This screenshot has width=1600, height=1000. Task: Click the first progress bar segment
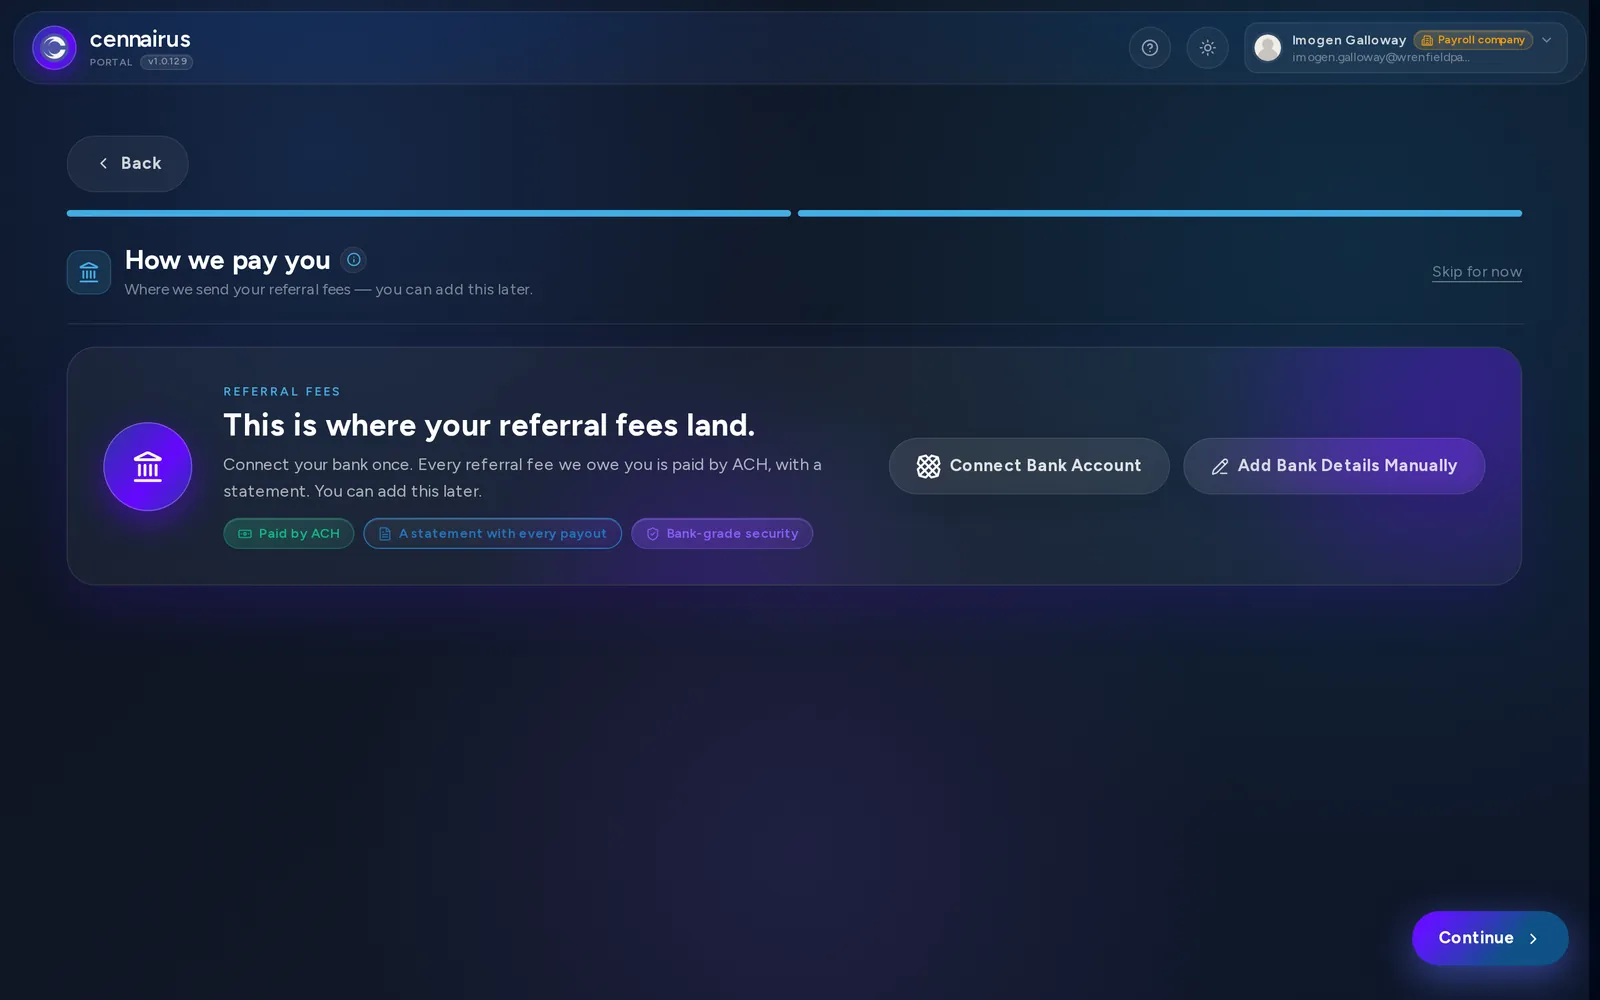429,213
